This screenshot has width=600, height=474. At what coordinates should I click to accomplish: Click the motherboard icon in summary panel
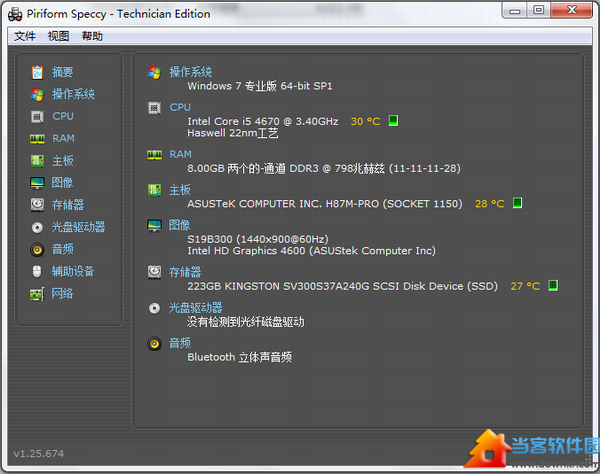(154, 190)
